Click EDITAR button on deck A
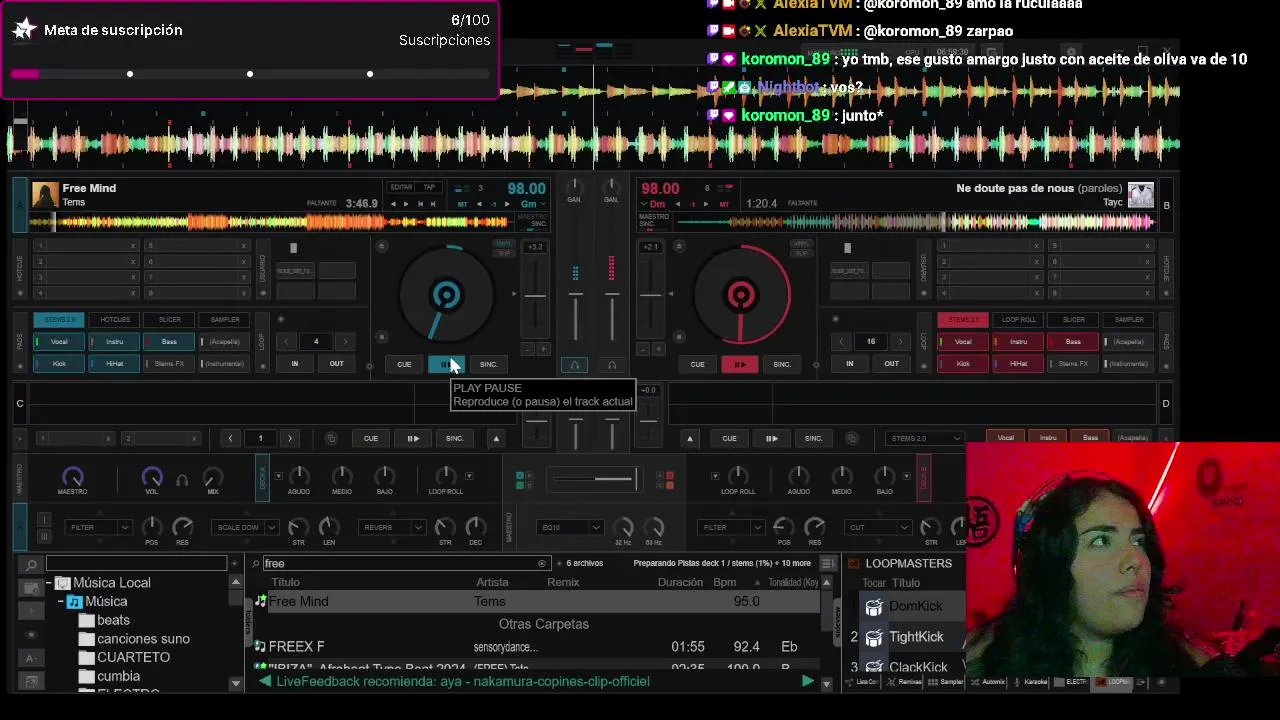Viewport: 1280px width, 720px height. tap(401, 187)
